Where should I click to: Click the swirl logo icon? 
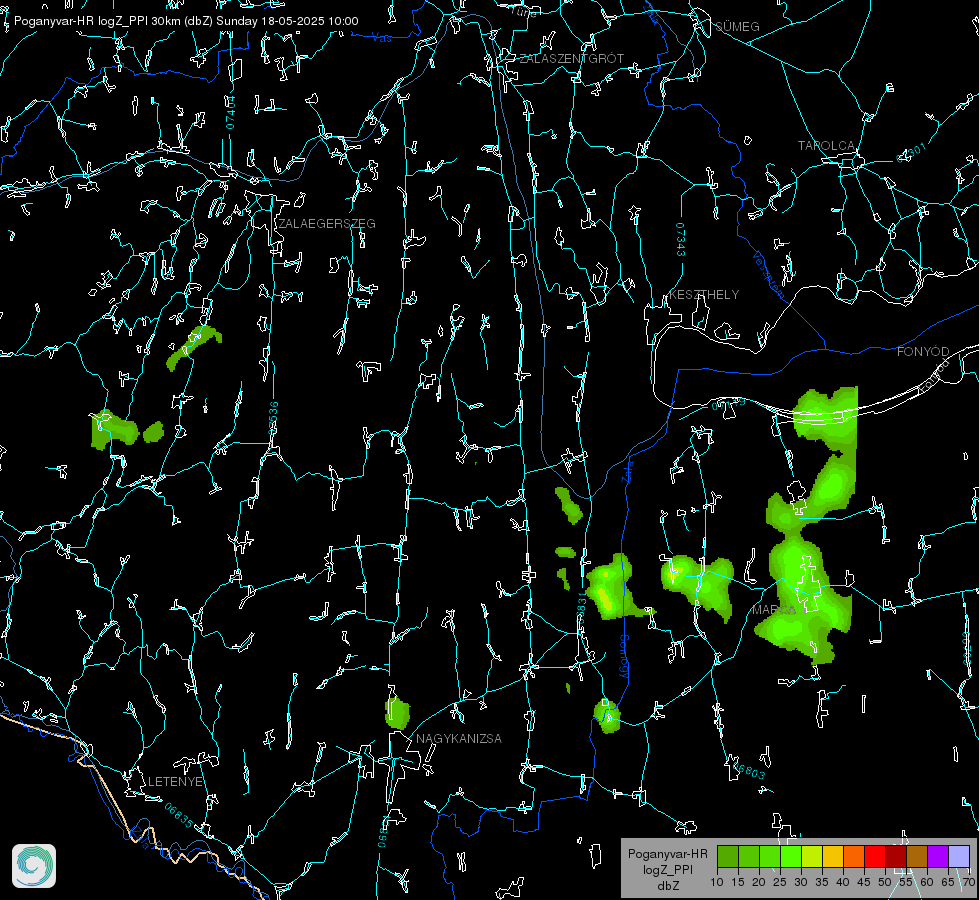(34, 866)
